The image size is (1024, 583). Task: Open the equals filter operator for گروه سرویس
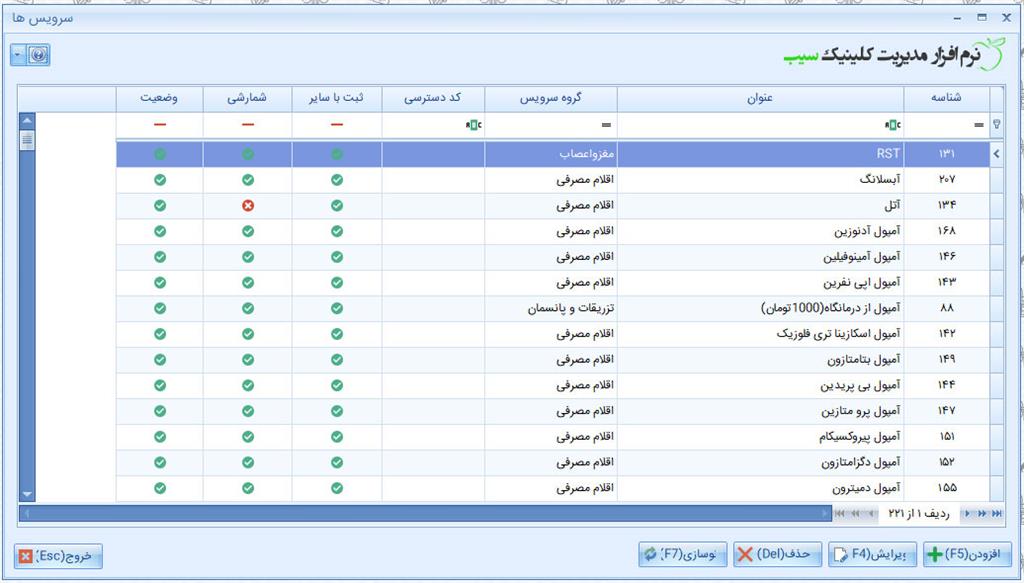pos(606,125)
